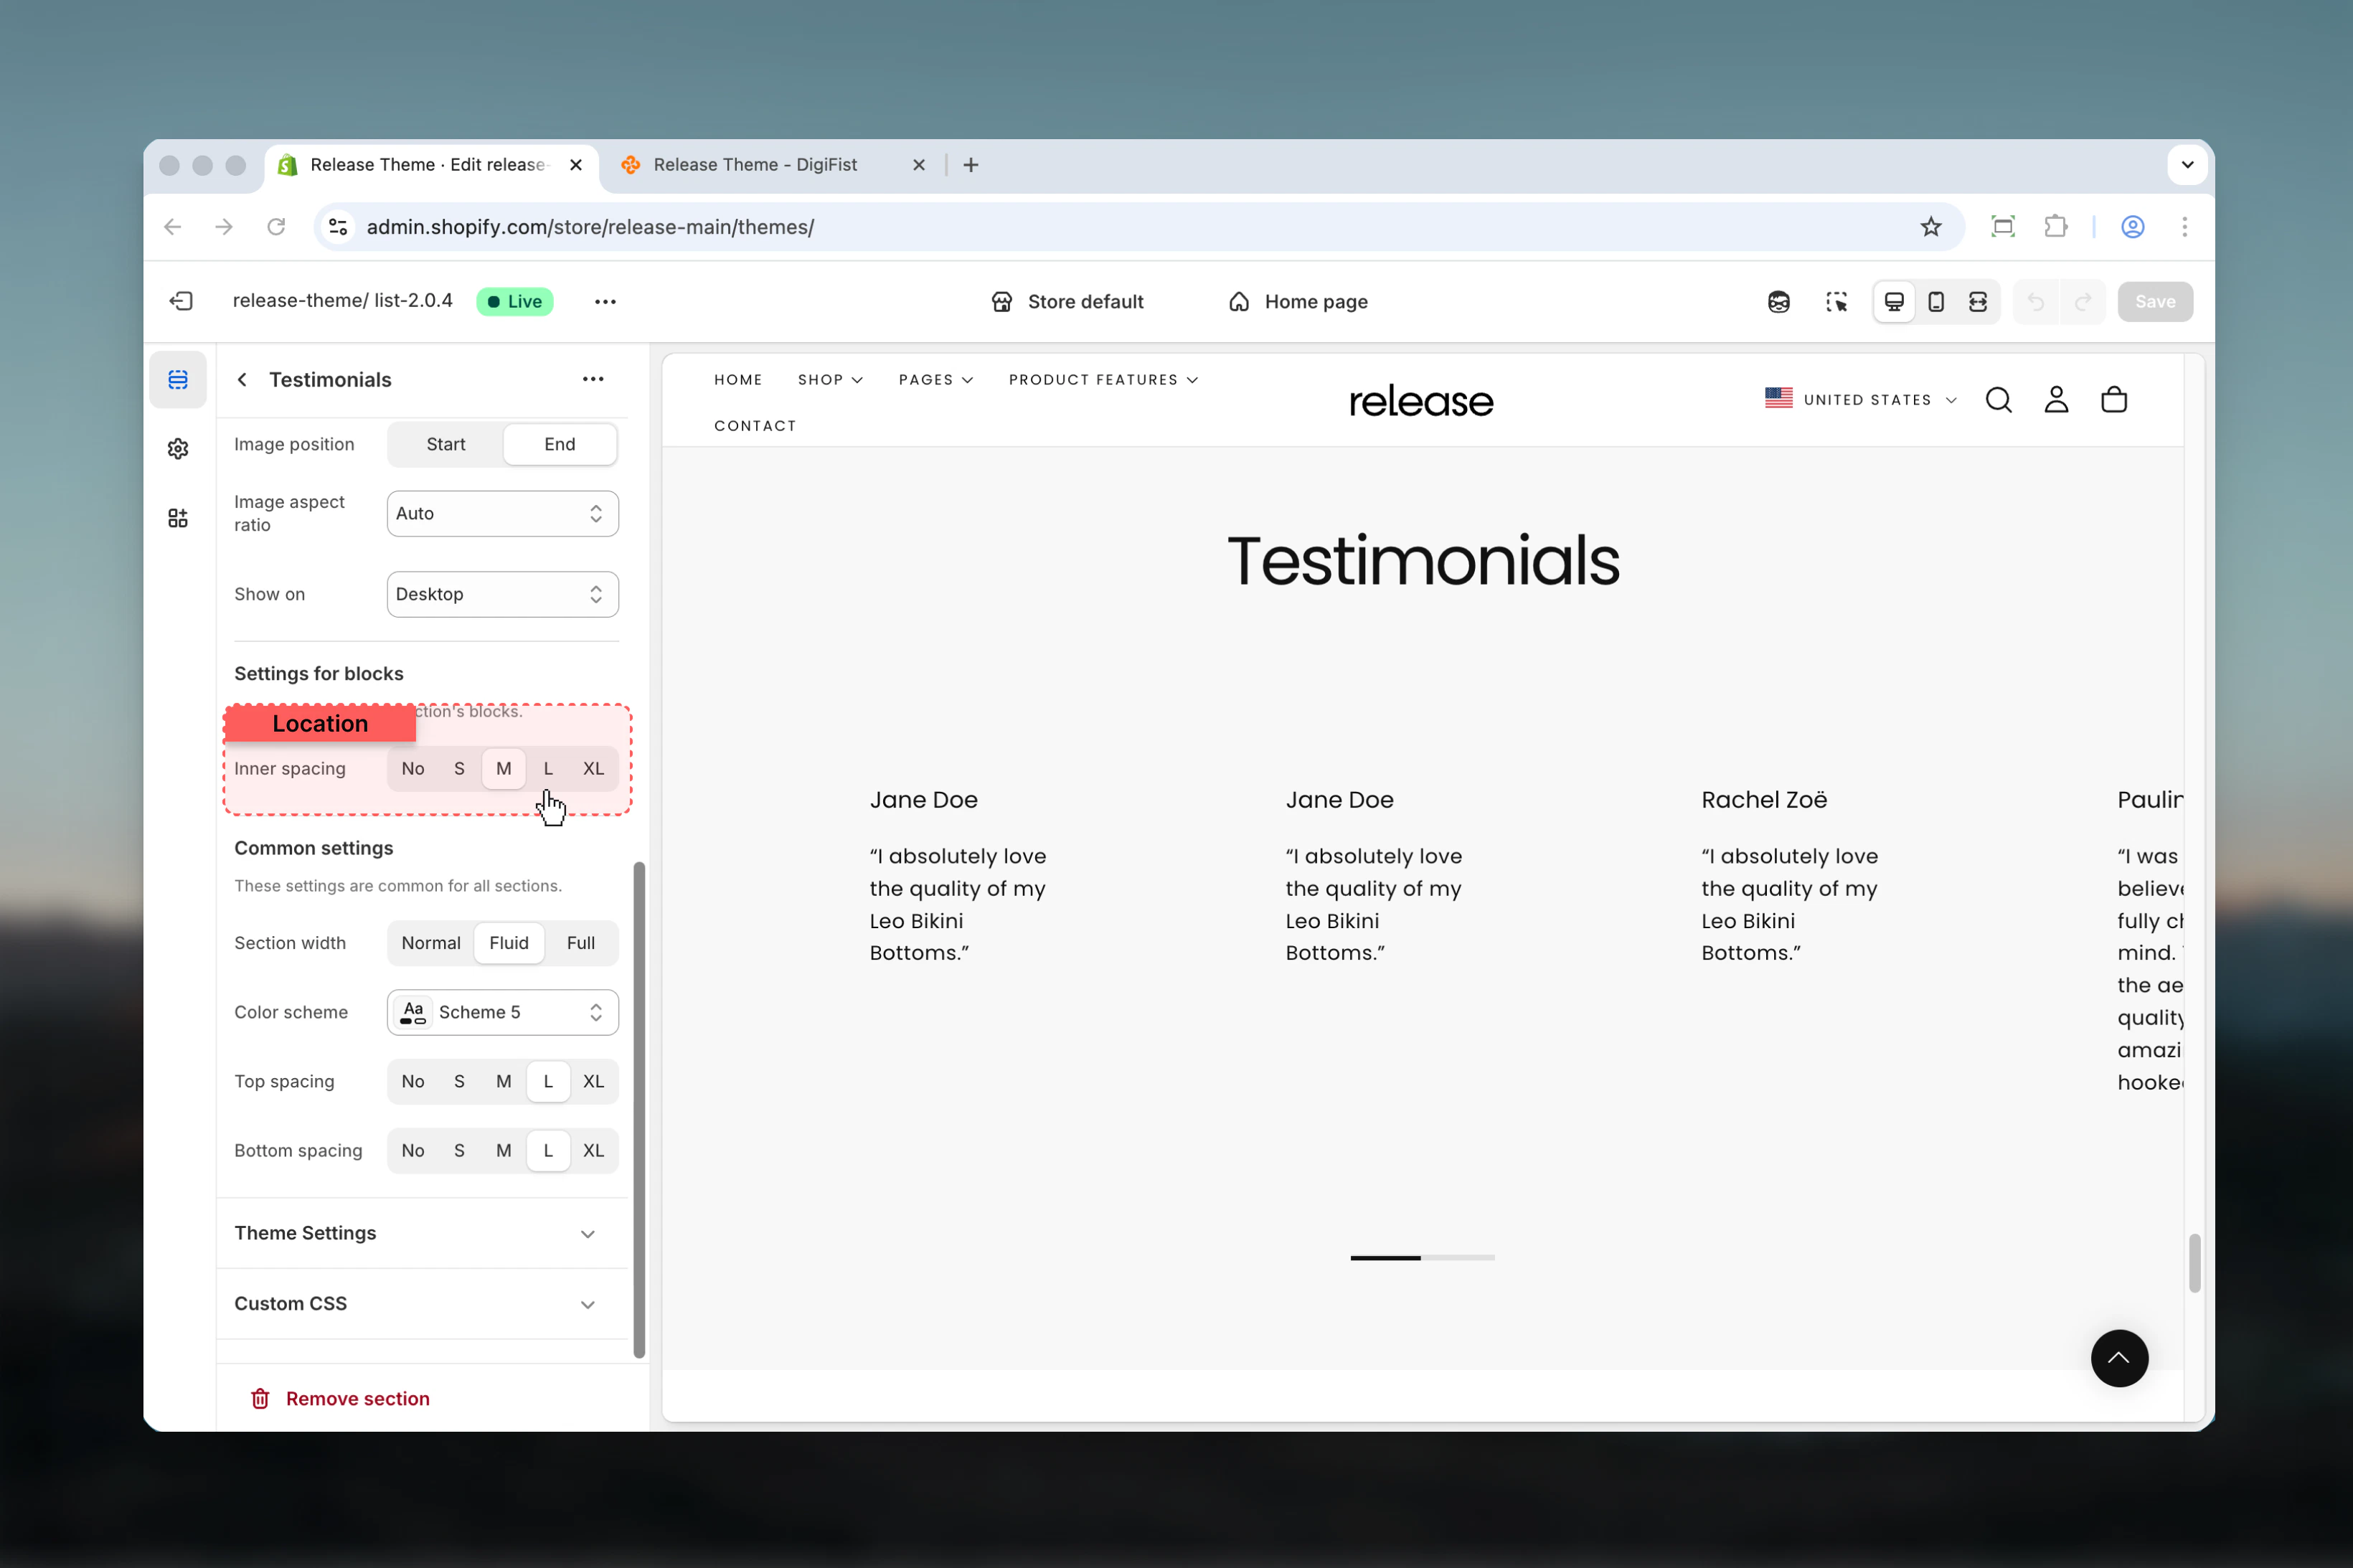Click the preview page scrollbar
Viewport: 2353px width, 1568px height.
click(2194, 1264)
